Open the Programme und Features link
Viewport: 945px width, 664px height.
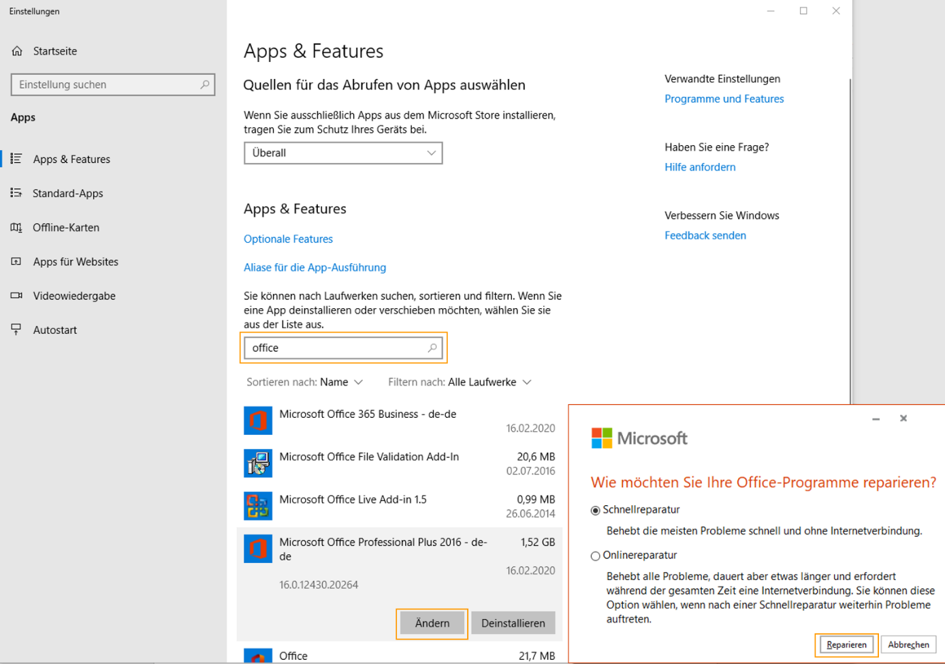tap(724, 99)
